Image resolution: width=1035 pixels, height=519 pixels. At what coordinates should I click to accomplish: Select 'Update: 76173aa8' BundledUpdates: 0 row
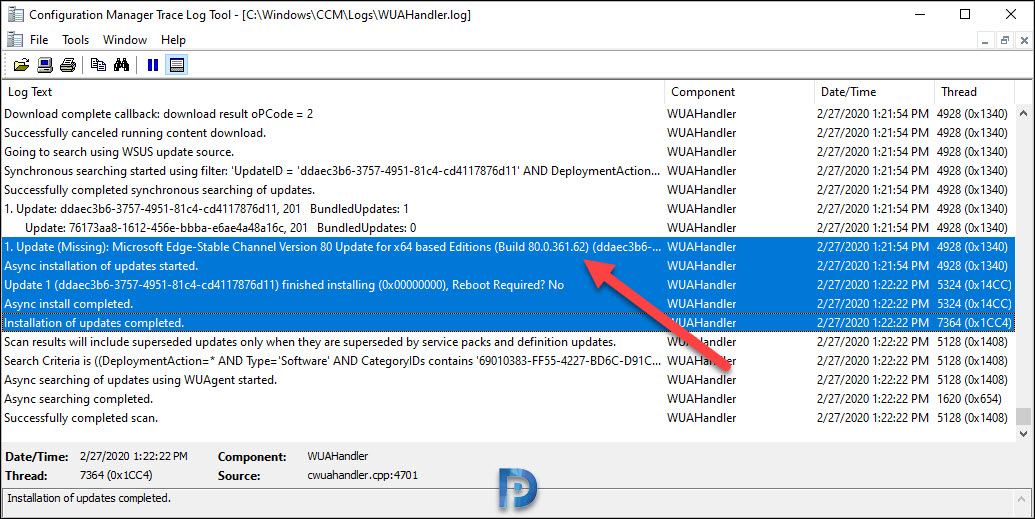point(508,228)
